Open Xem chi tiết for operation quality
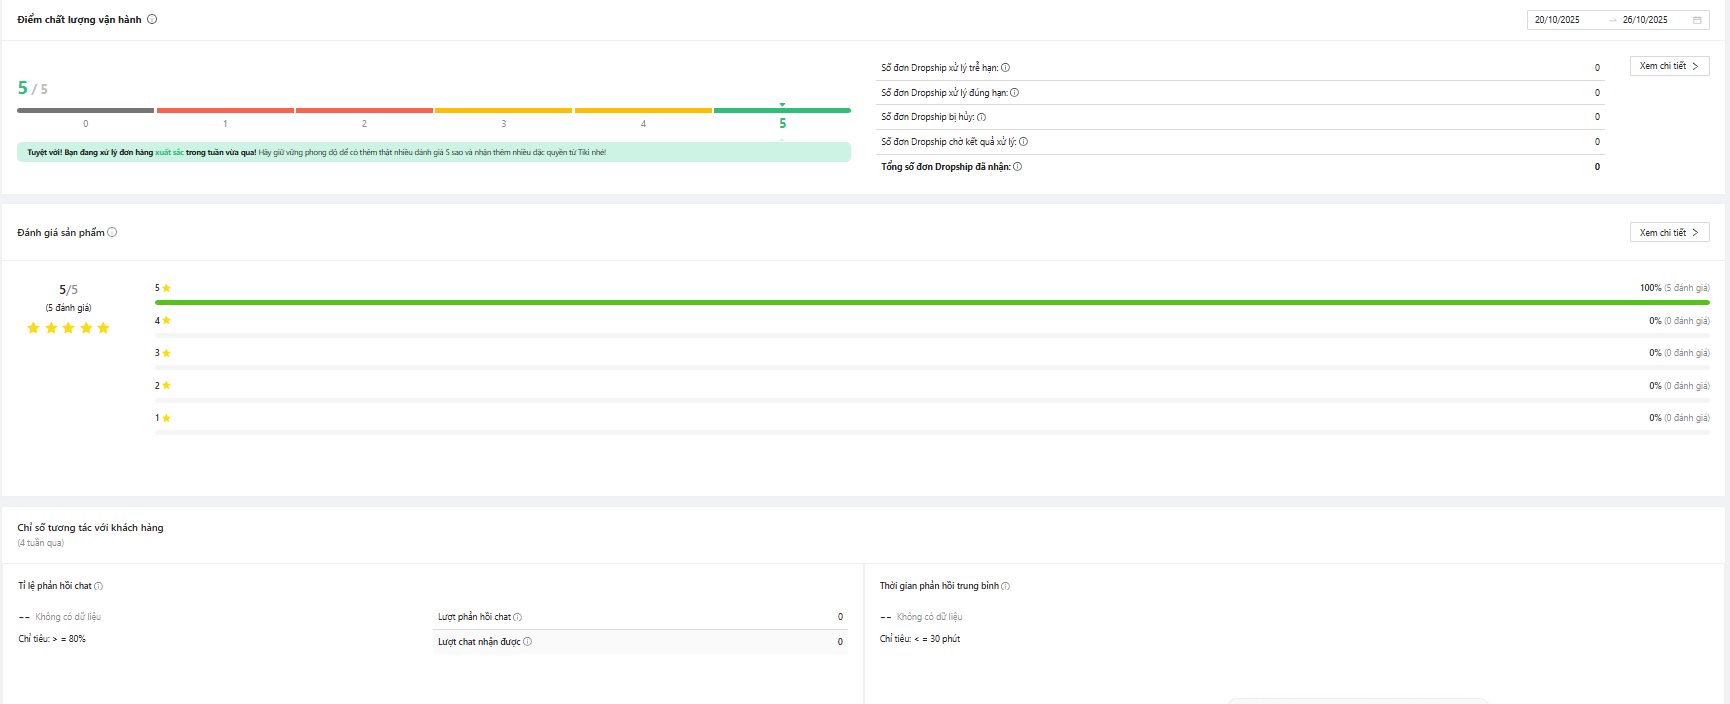This screenshot has height=704, width=1730. (1669, 66)
